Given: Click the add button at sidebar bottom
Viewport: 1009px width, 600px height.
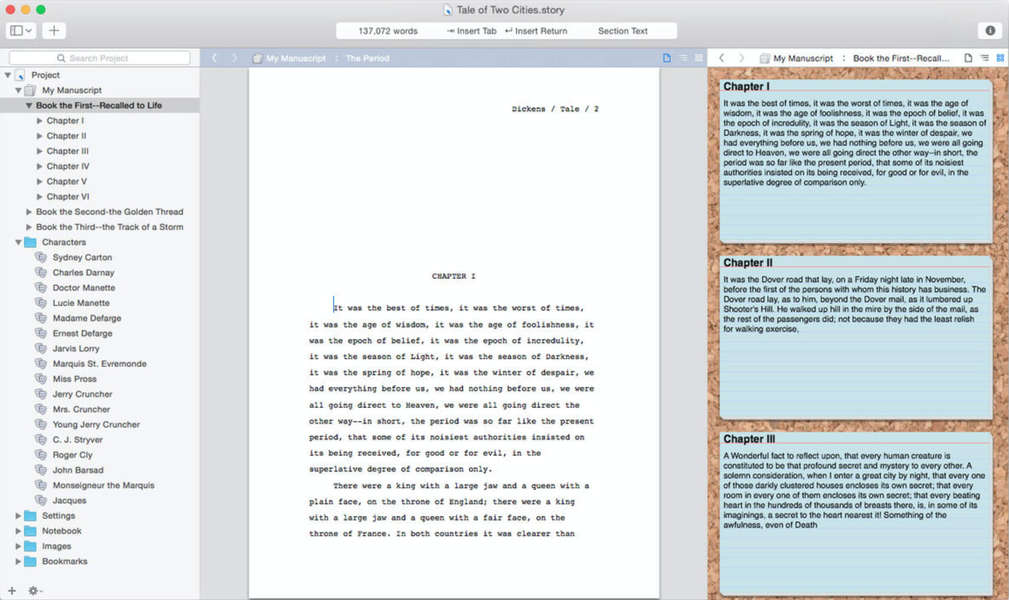Looking at the screenshot, I should [12, 590].
